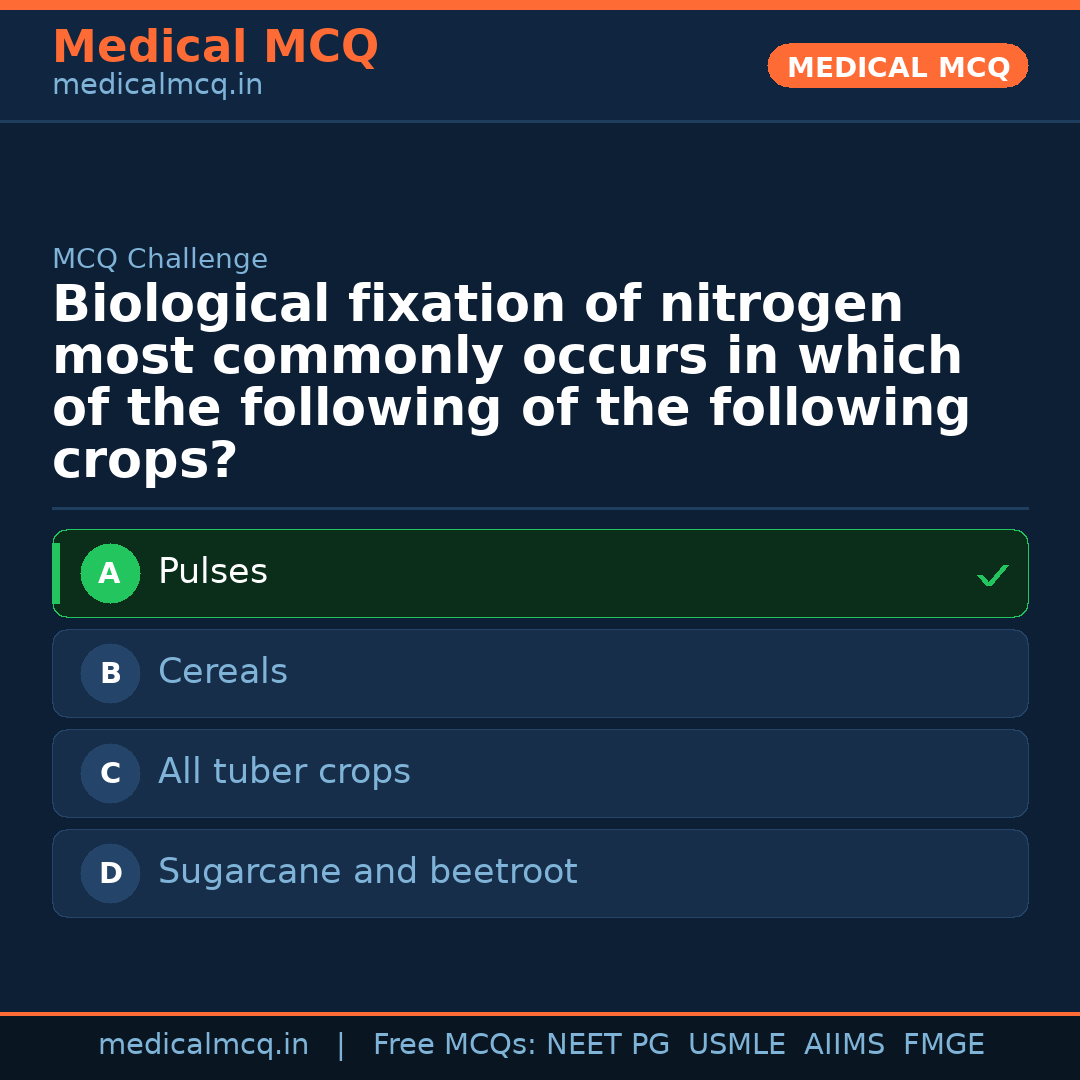Click the orange MEDICAL MCQ badge
Screen dimensions: 1080x1080
point(898,67)
